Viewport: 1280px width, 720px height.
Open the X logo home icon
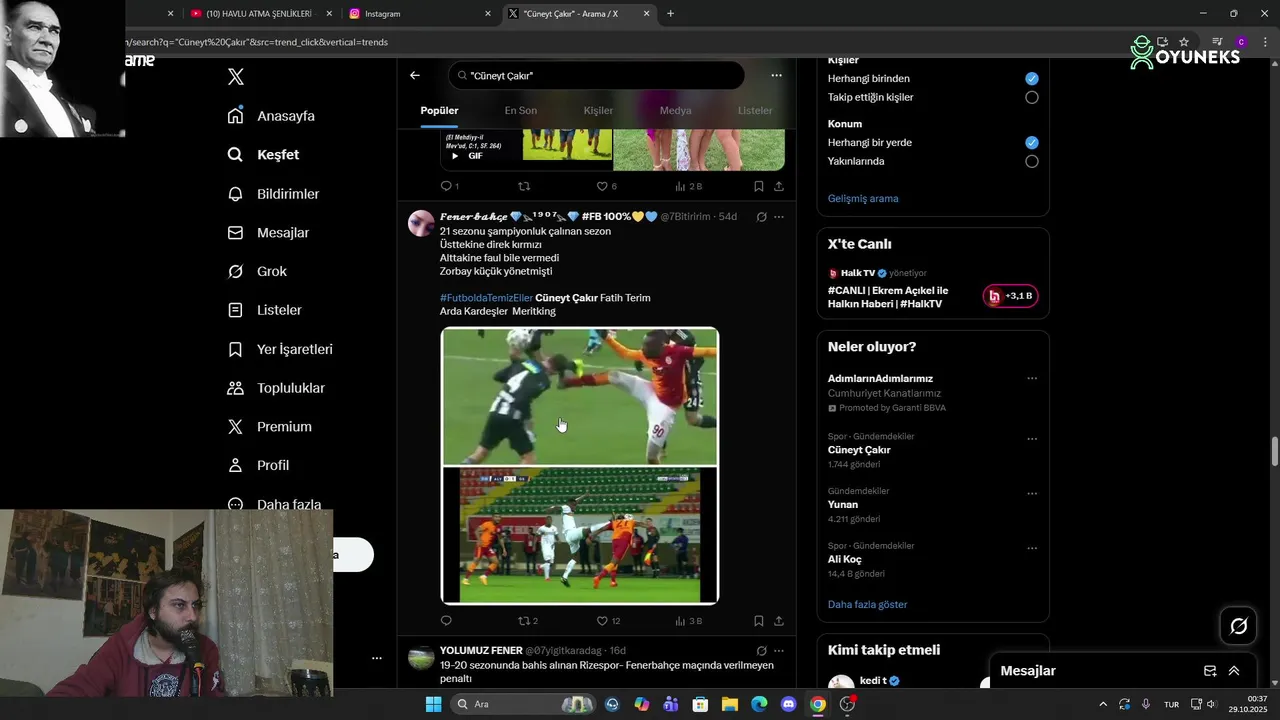coord(236,77)
